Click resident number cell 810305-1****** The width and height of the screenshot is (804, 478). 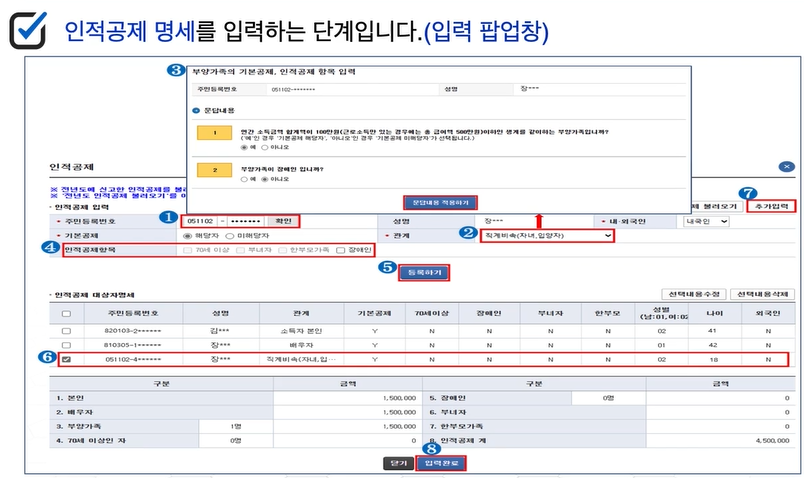click(x=133, y=345)
